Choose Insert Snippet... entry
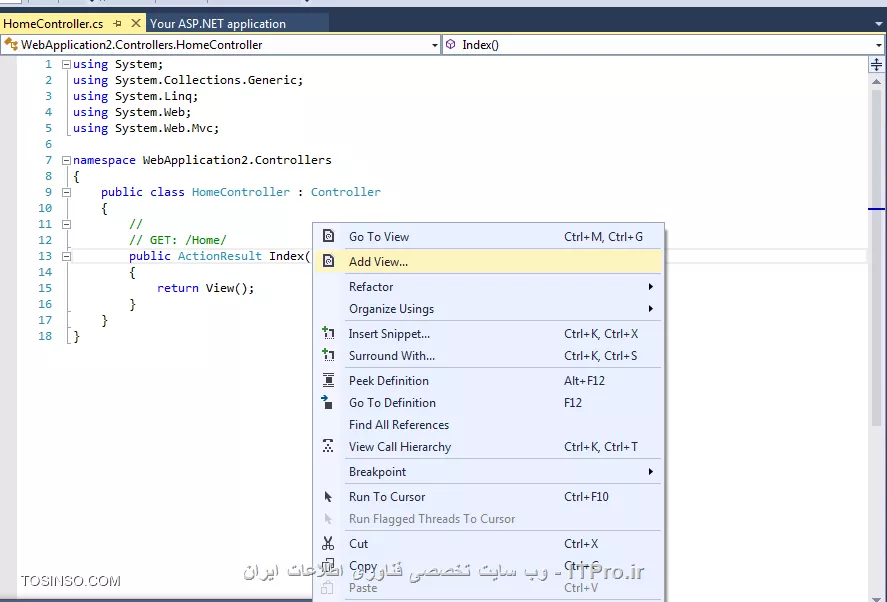887x602 pixels. (488, 333)
